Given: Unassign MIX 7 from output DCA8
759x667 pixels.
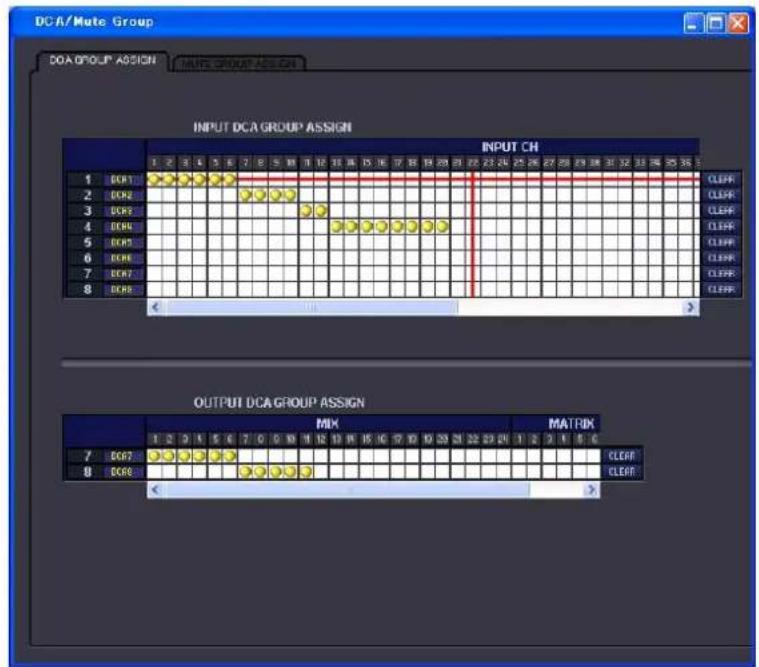Looking at the screenshot, I should tap(245, 471).
